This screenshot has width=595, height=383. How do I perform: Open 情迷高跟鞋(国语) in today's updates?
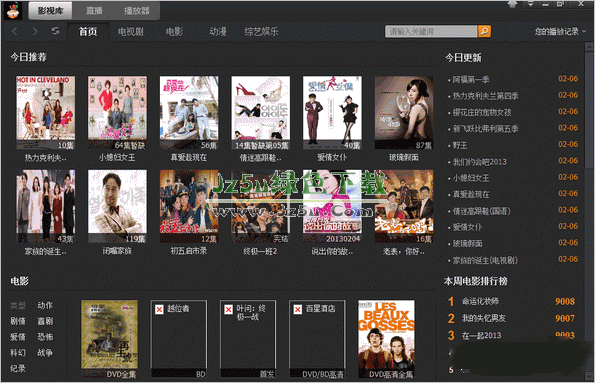tap(482, 211)
